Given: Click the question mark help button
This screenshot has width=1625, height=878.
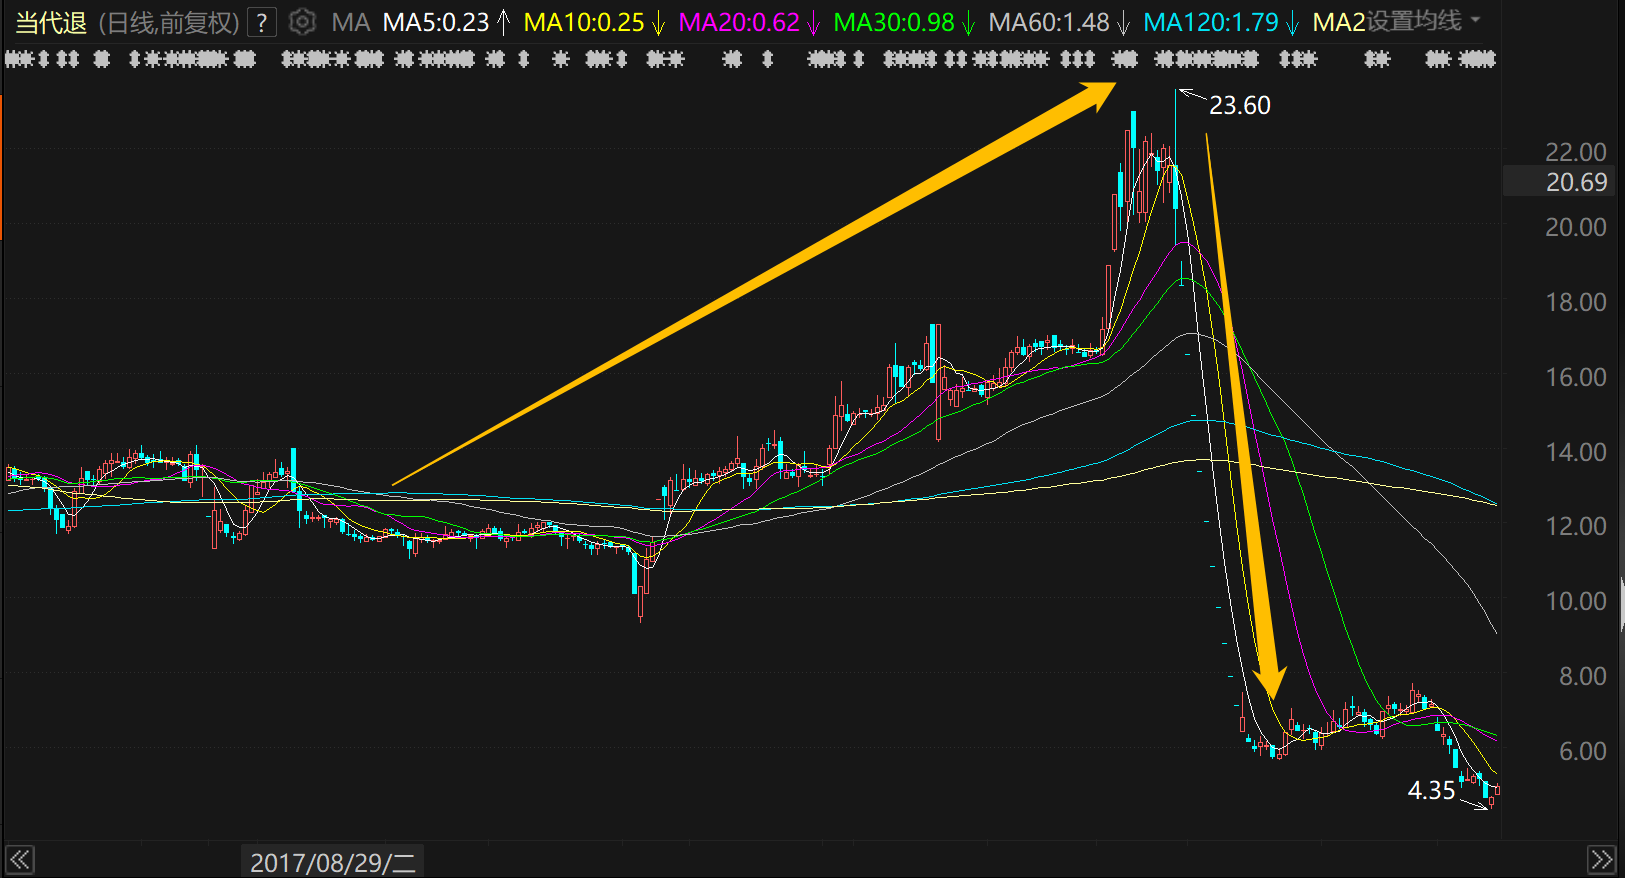Looking at the screenshot, I should coord(262,22).
